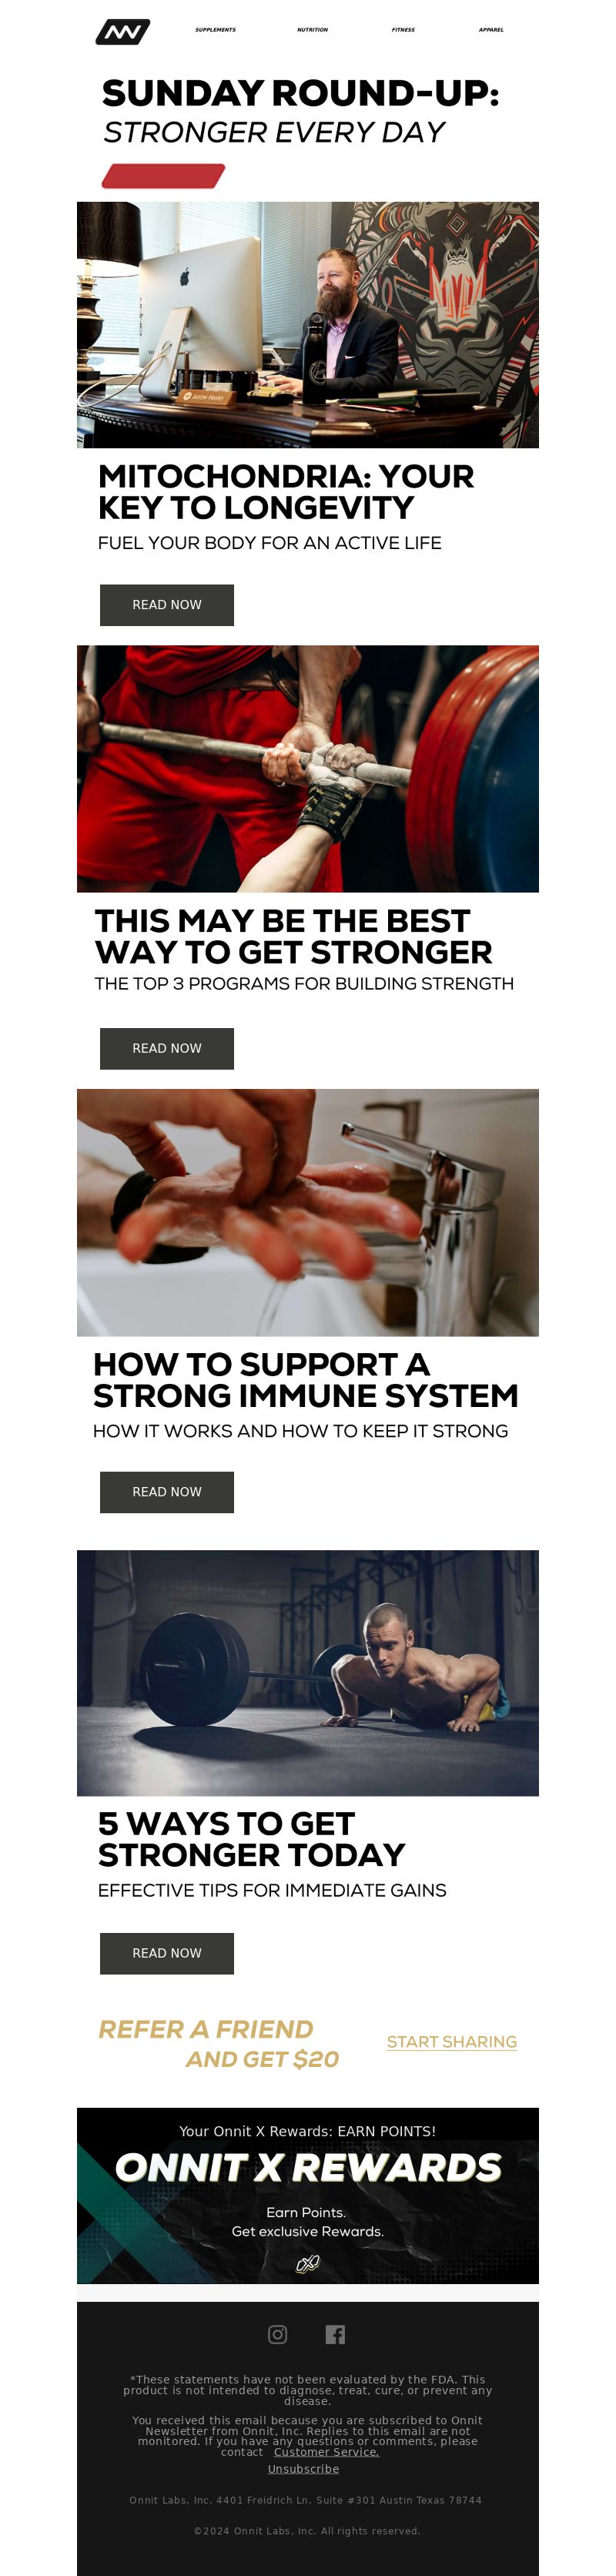The height and width of the screenshot is (2576, 616).
Task: Open the hand washing article image
Action: point(308,1213)
